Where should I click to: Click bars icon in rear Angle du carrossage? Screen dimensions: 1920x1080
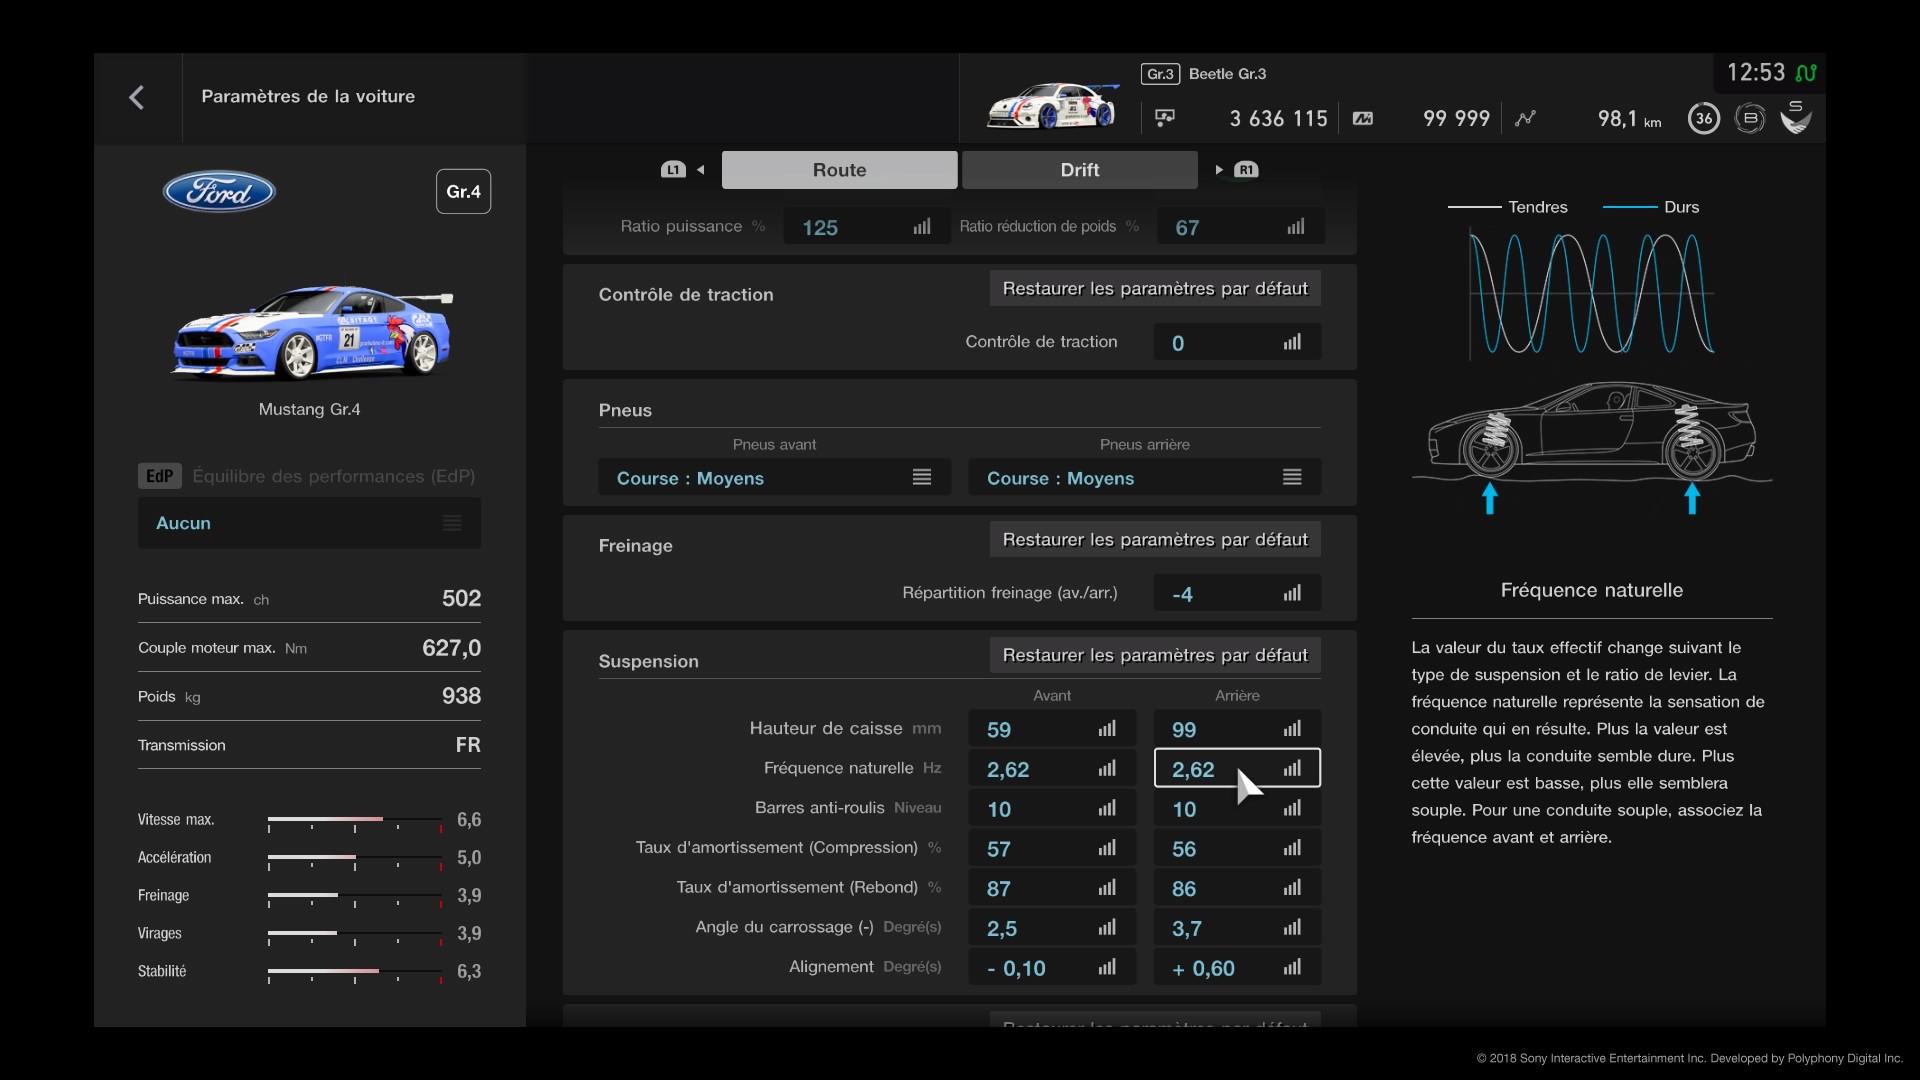[x=1293, y=927]
